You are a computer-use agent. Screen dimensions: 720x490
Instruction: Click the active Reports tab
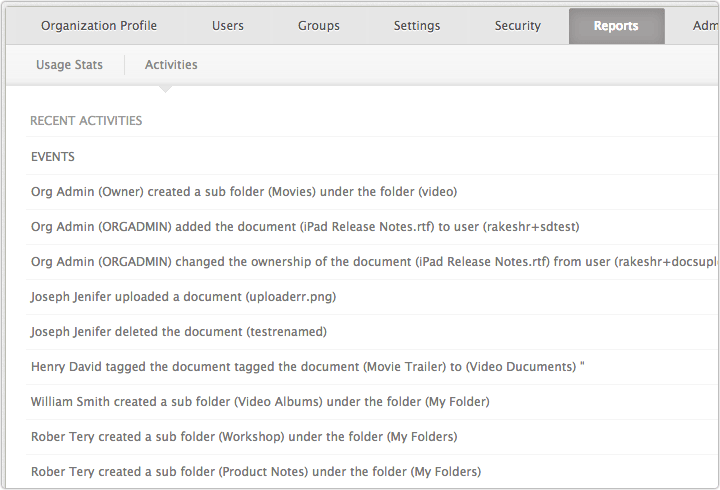[616, 26]
